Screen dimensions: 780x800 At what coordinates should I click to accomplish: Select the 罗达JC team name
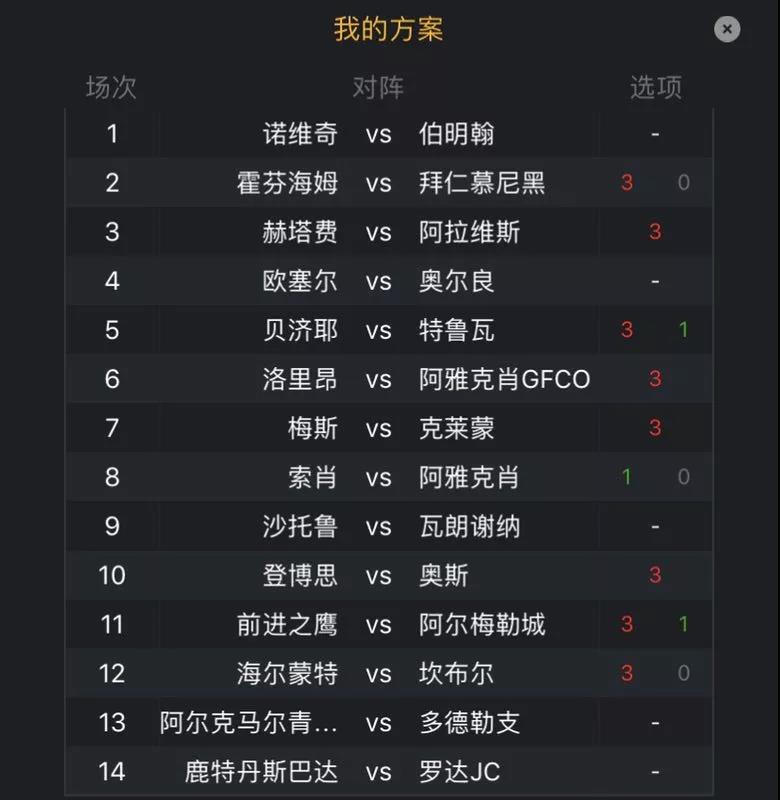pyautogui.click(x=460, y=772)
